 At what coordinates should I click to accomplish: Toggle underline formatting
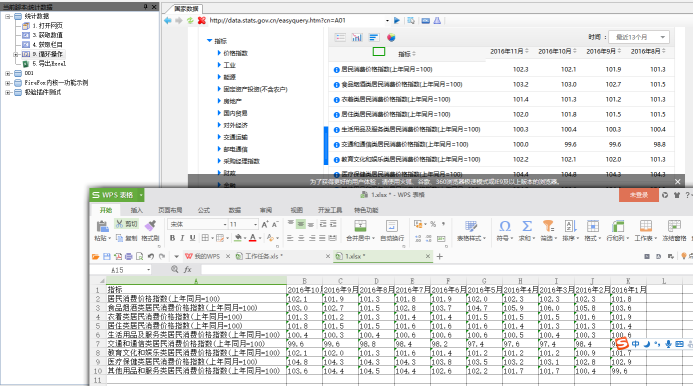pyautogui.click(x=192, y=238)
